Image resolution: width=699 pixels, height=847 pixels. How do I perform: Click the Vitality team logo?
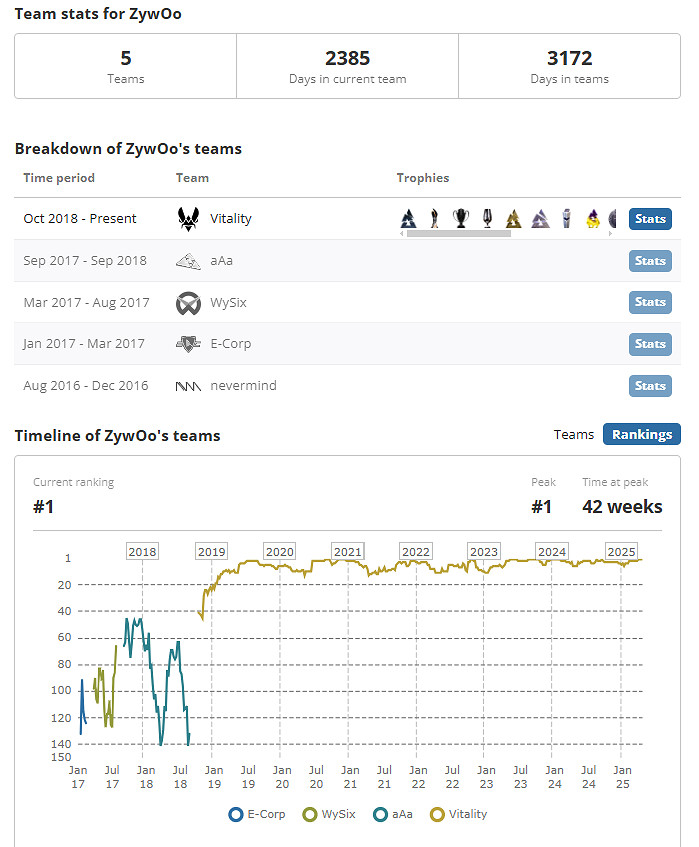click(188, 218)
